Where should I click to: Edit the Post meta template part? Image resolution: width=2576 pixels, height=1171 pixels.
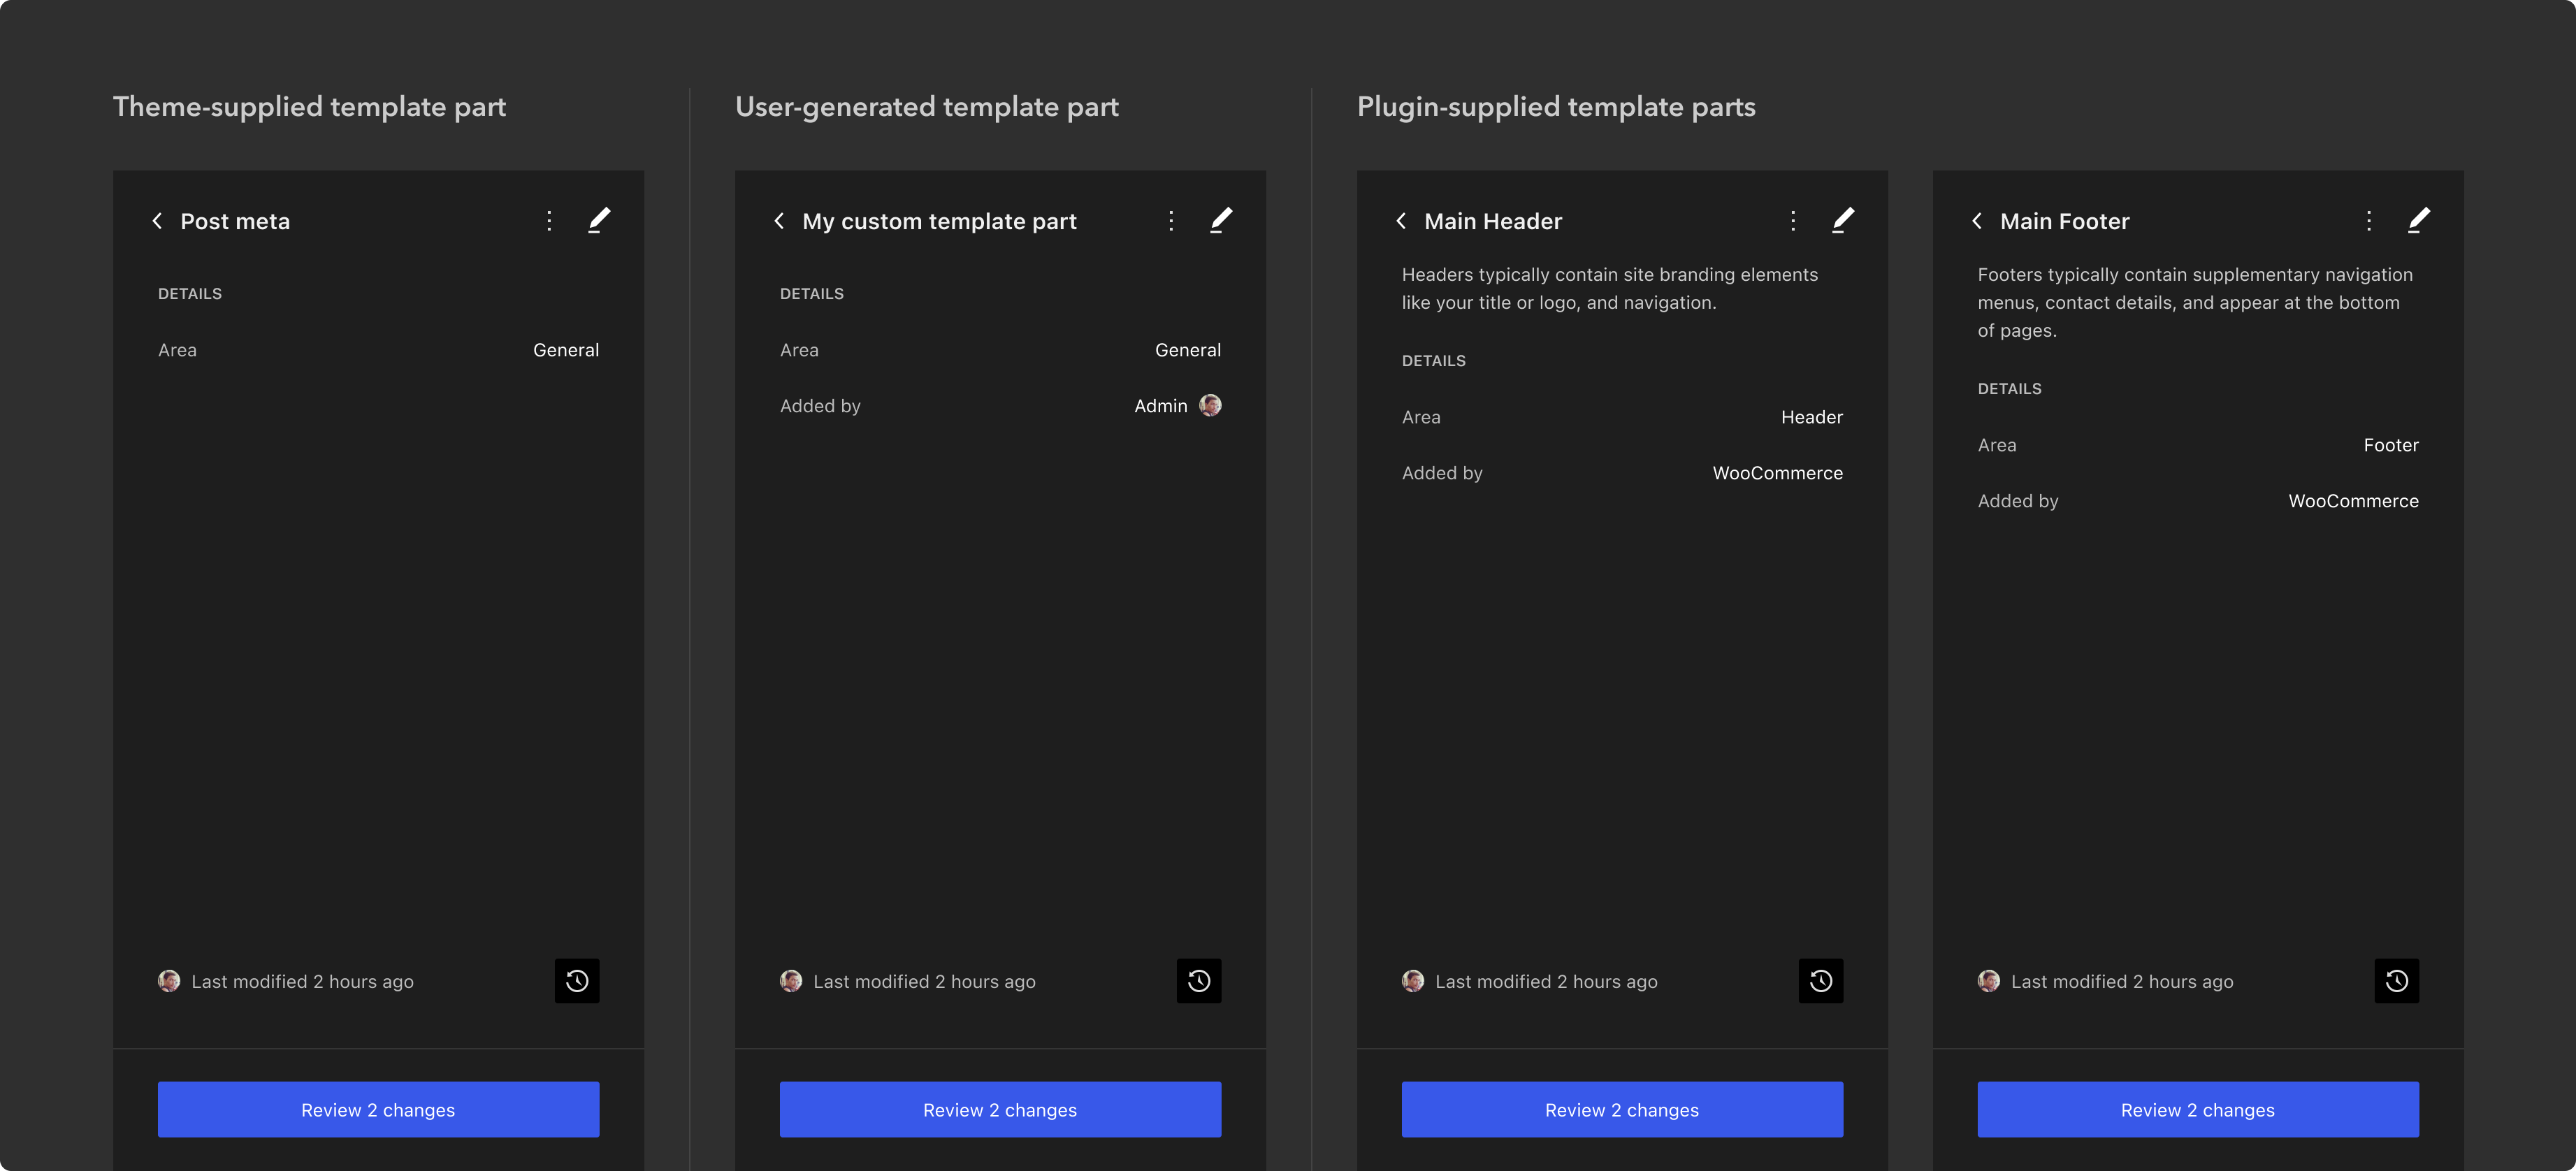click(599, 220)
